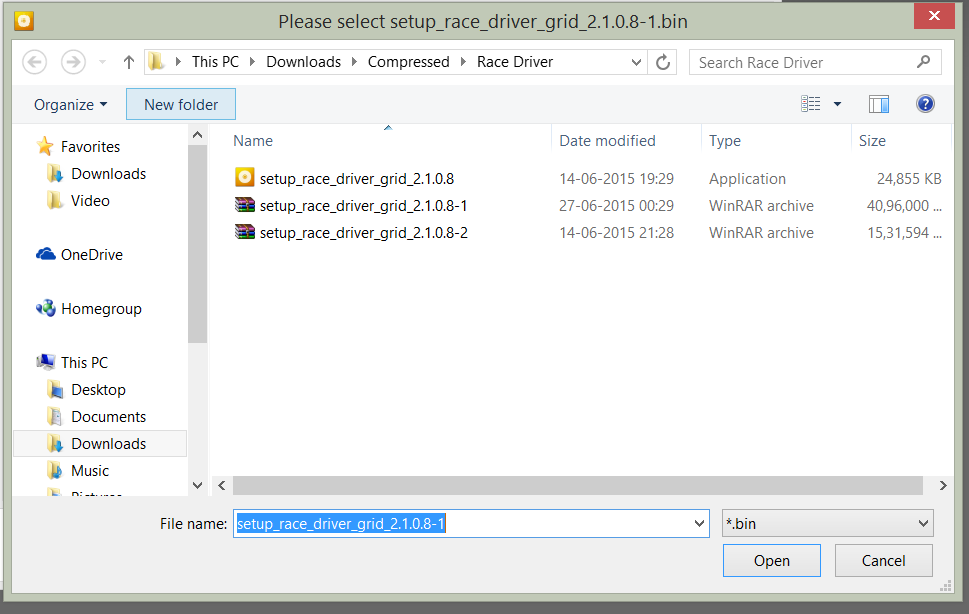
Task: Expand arrow after Downloads in breadcrumb
Action: tap(354, 62)
